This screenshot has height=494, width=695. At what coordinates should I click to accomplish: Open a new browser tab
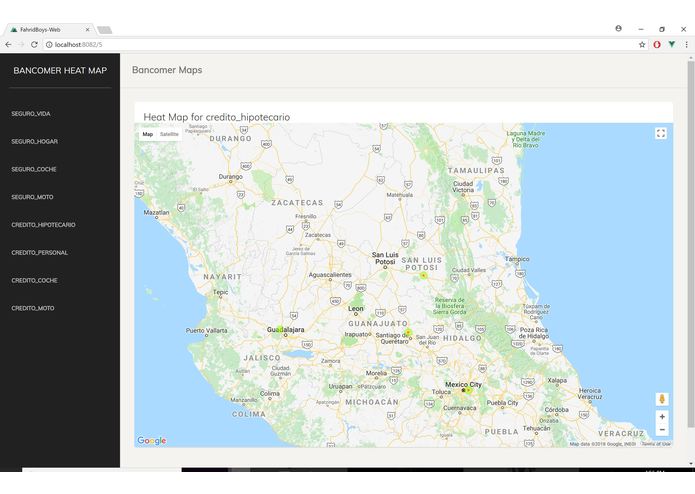click(x=105, y=30)
